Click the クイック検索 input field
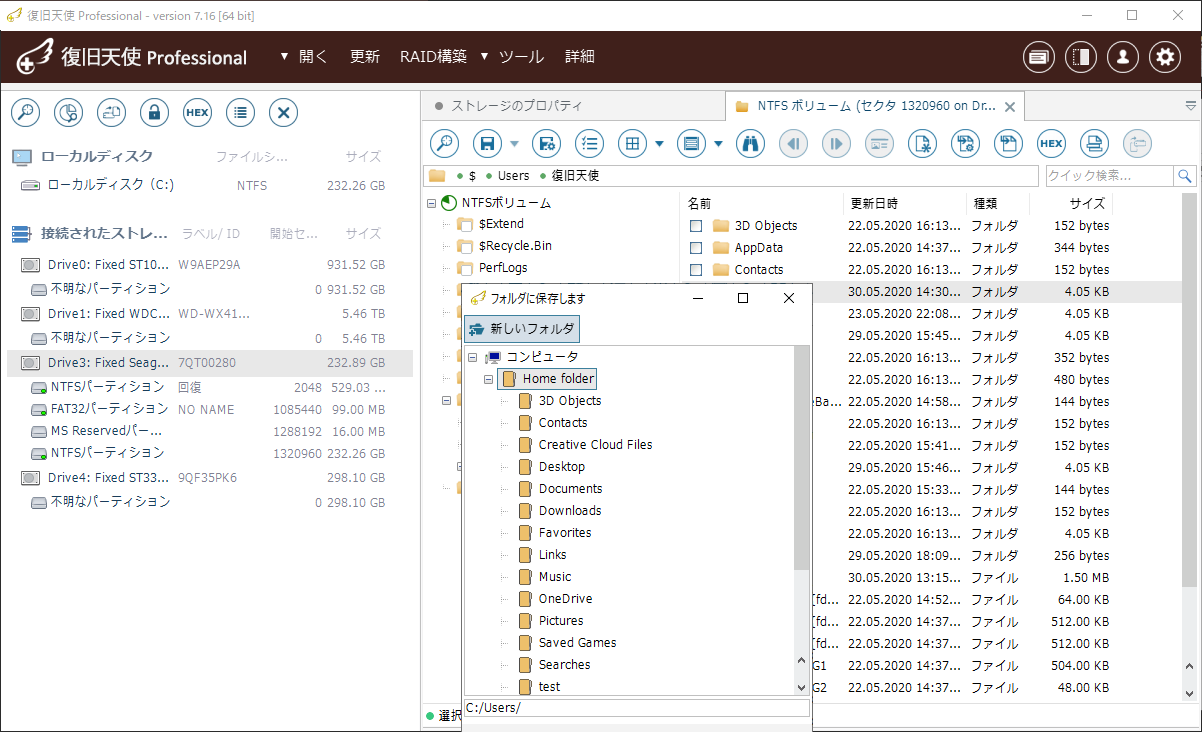1202x732 pixels. point(1109,176)
